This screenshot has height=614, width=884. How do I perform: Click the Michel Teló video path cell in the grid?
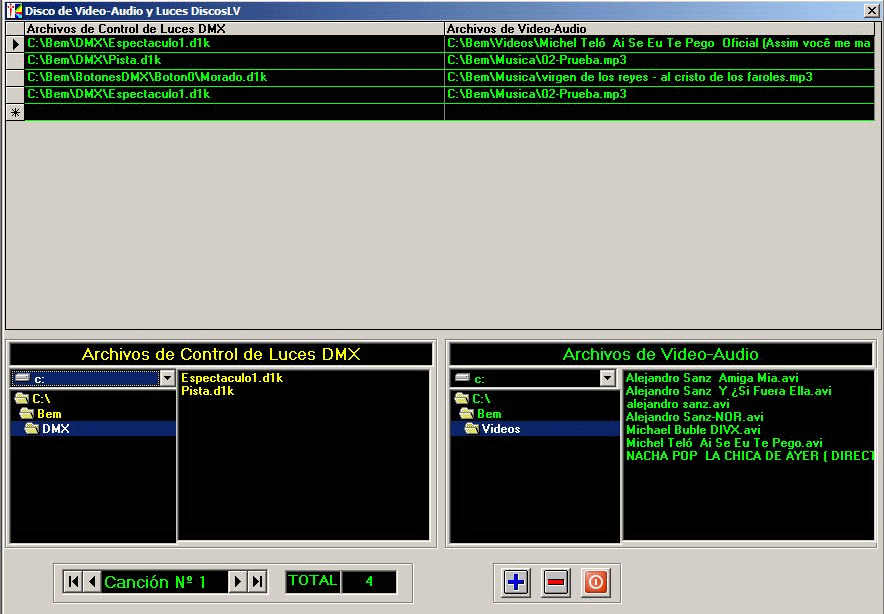coord(659,43)
